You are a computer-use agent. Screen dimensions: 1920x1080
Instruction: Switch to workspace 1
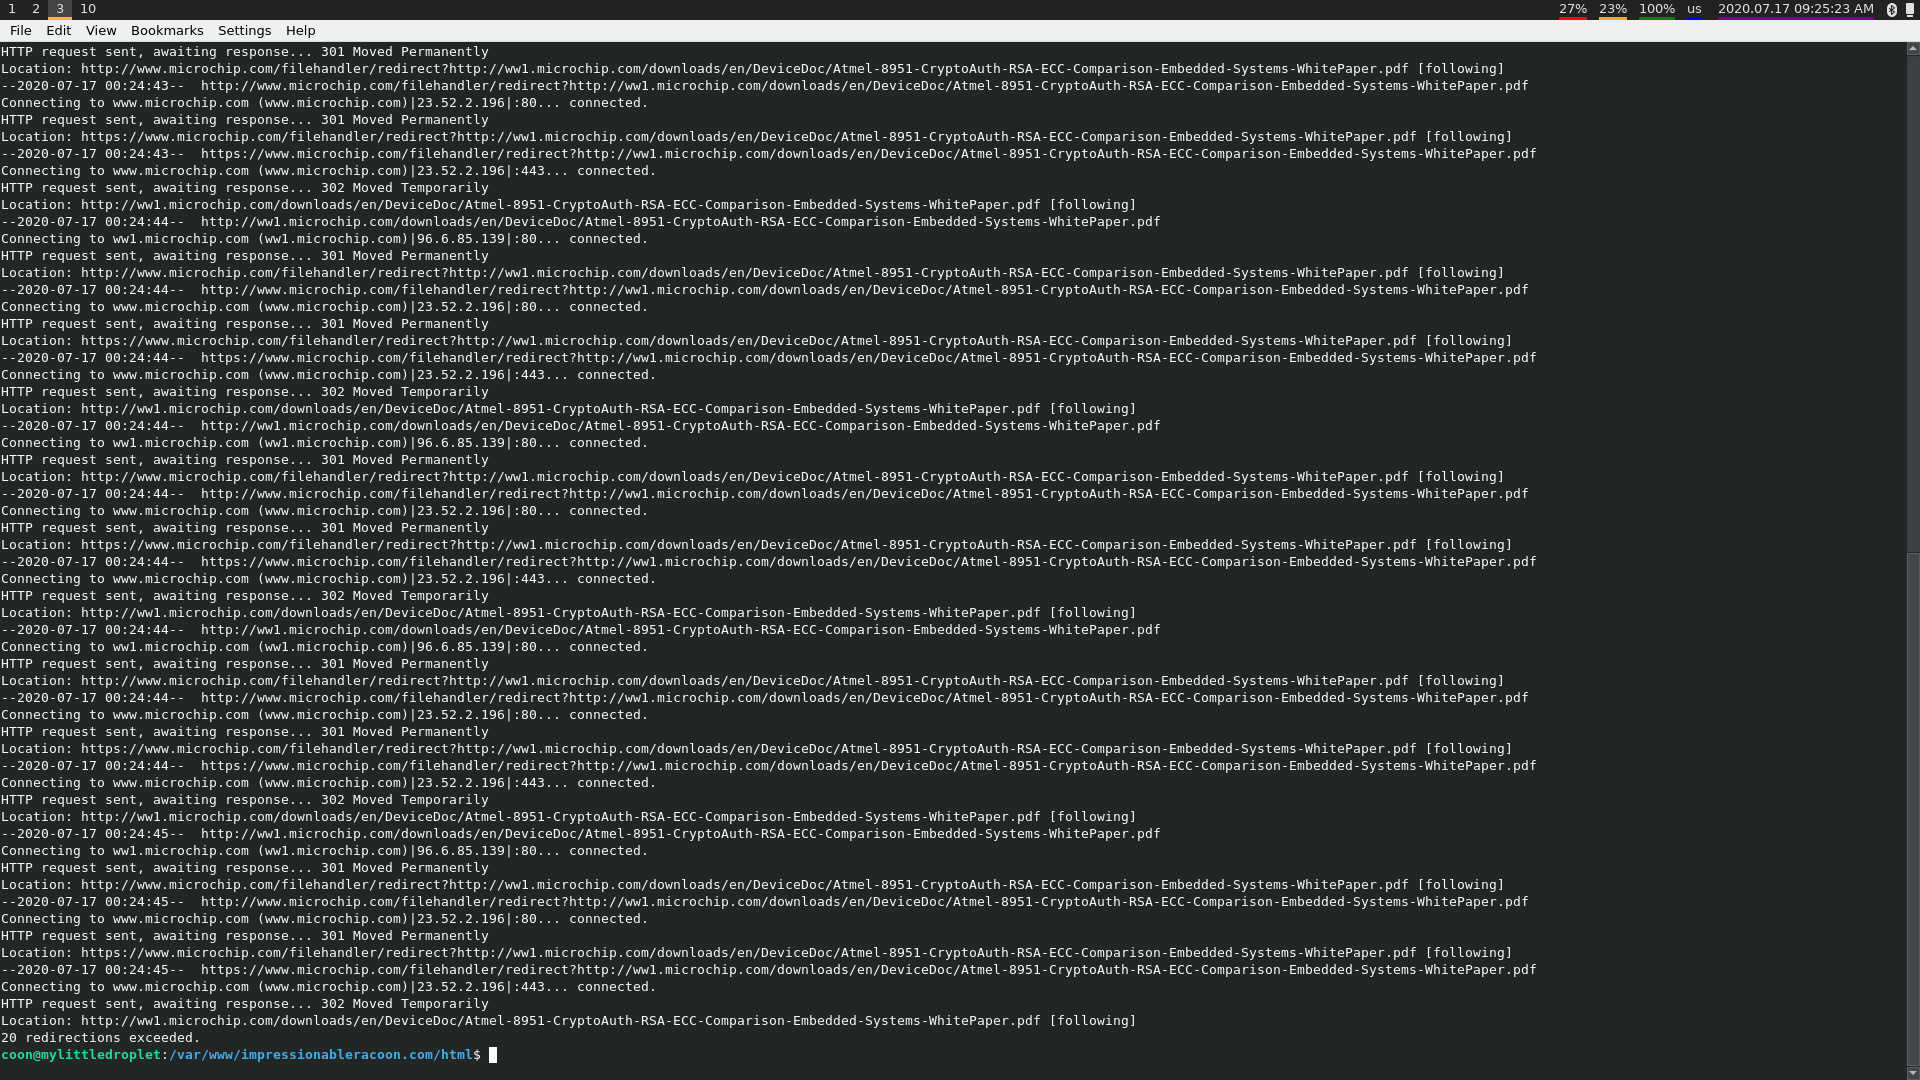(x=12, y=9)
